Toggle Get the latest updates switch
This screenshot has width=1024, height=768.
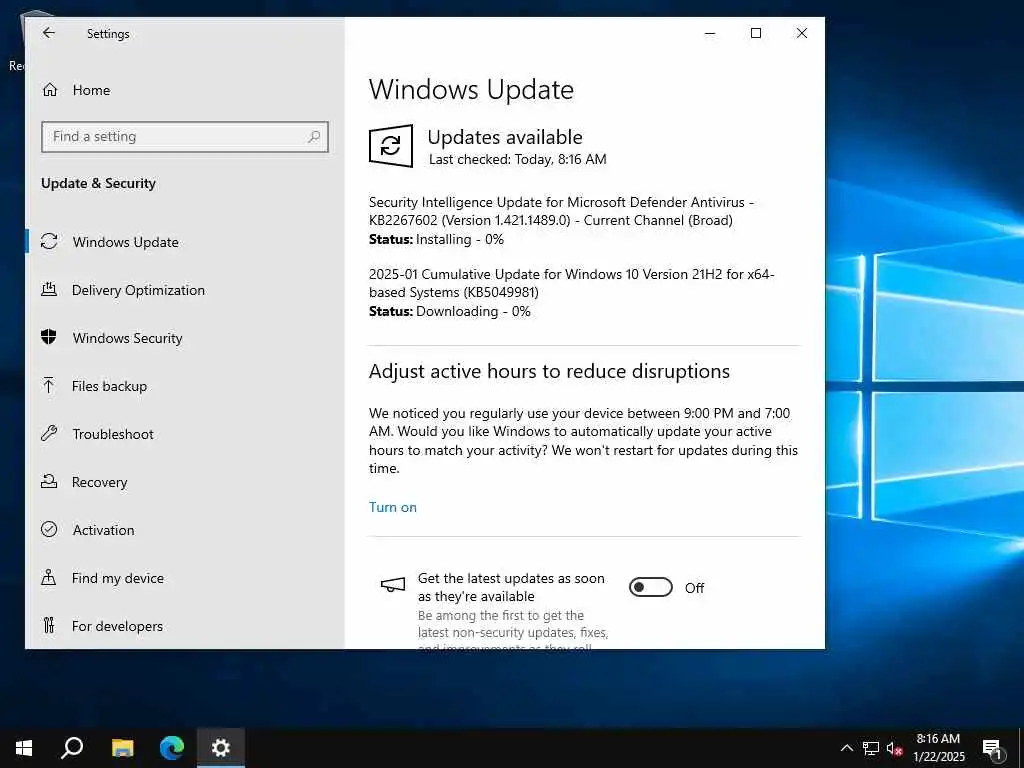point(650,587)
